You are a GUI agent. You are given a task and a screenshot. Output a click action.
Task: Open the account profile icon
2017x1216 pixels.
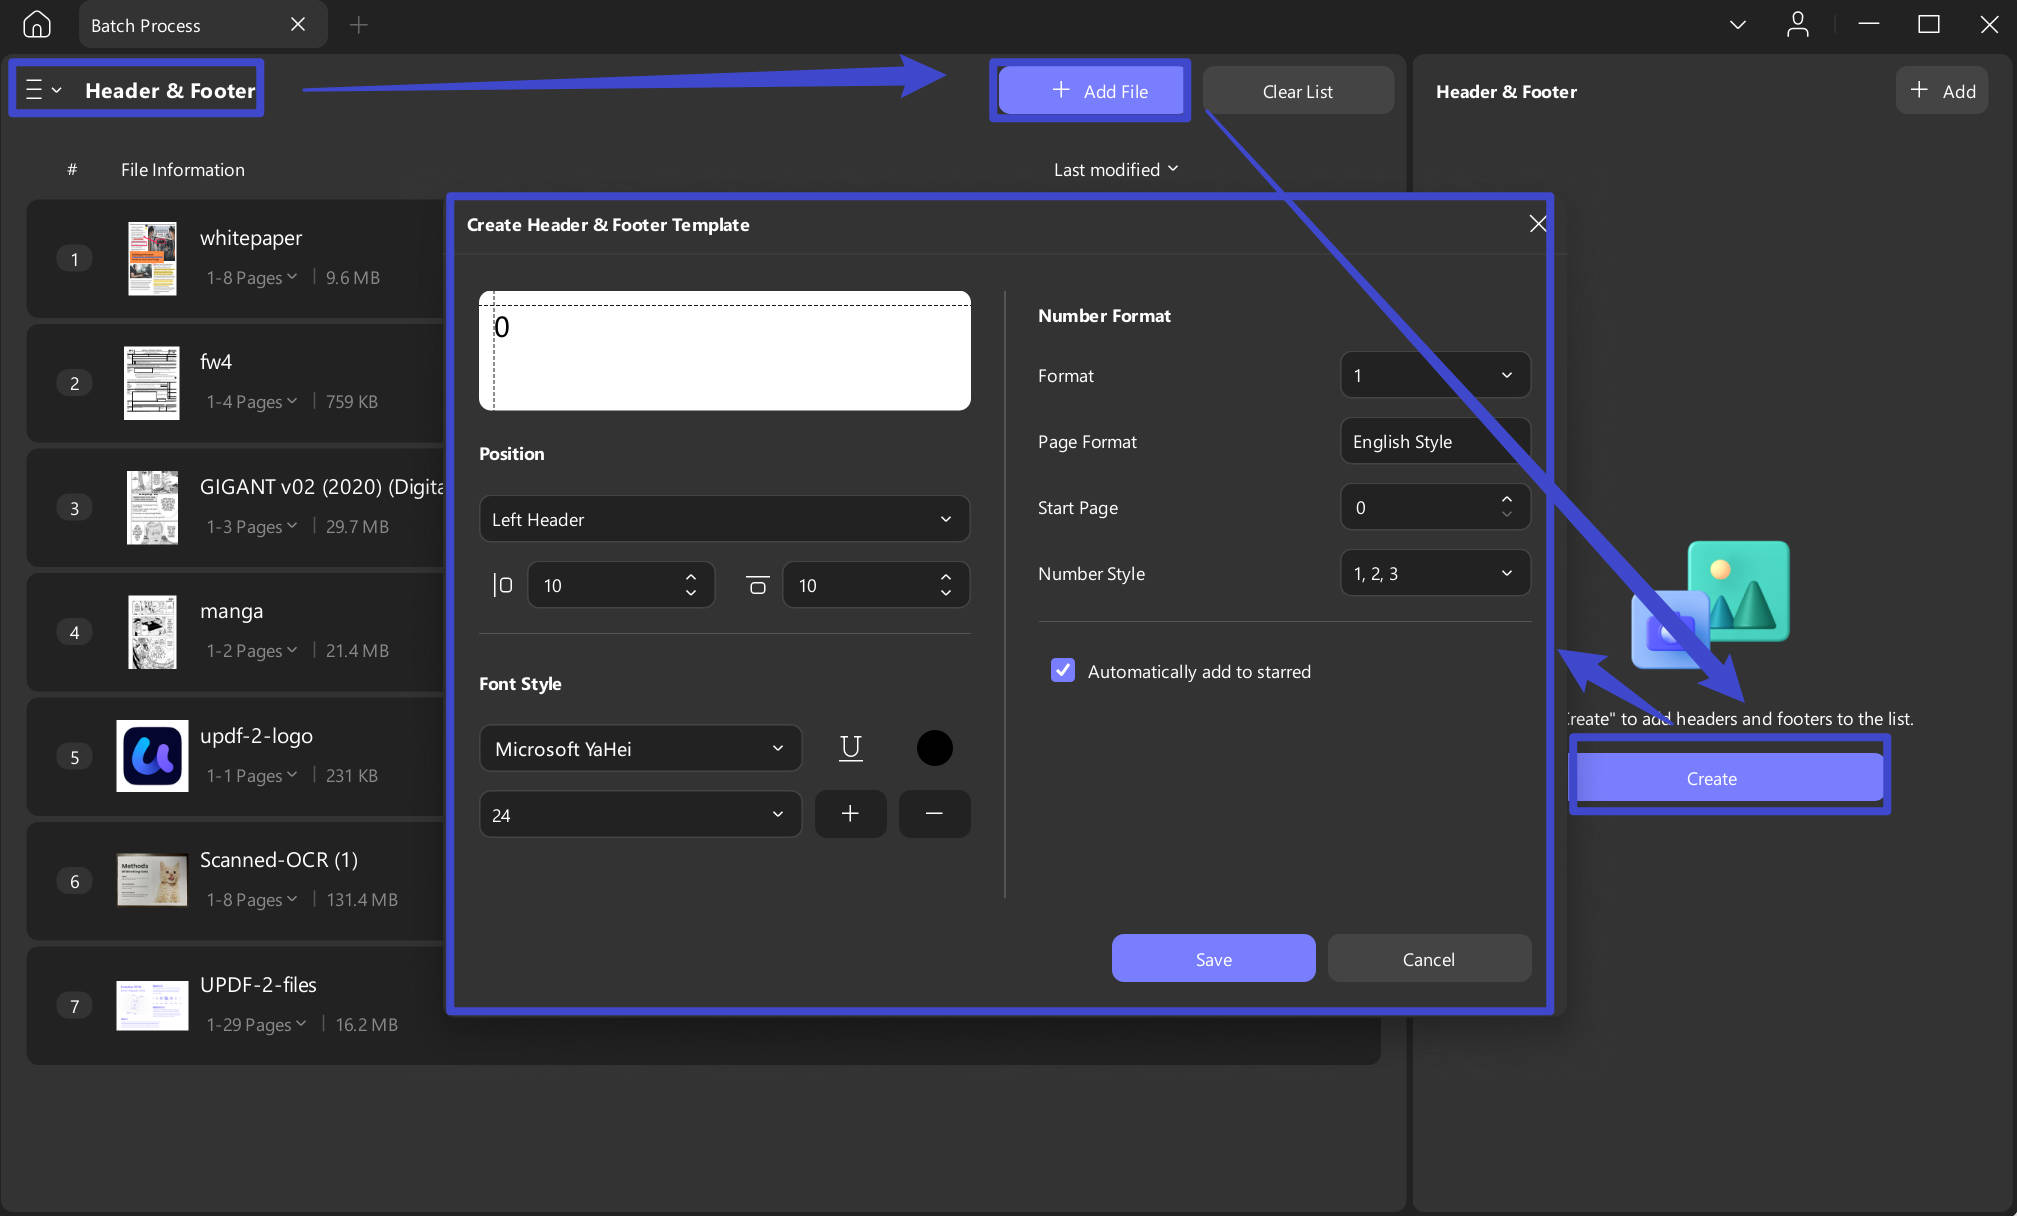1797,25
